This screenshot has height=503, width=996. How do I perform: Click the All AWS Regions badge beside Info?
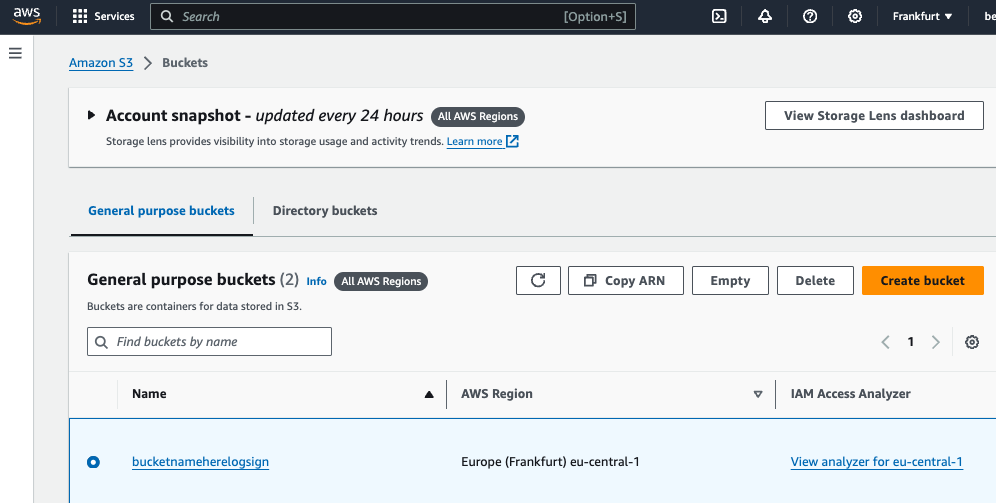click(x=381, y=281)
